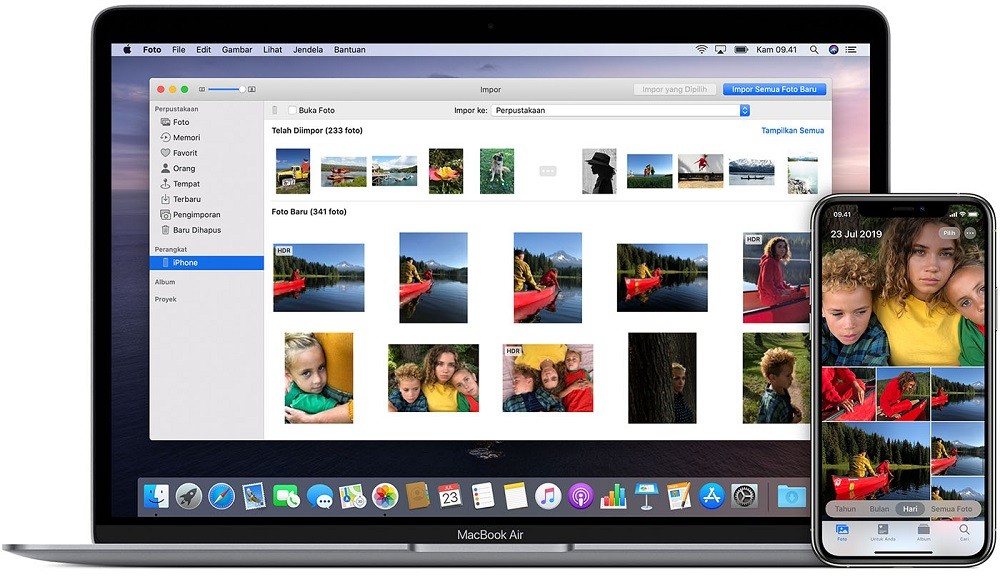Viewport: 1000px width, 577px height.
Task: Click Impor Semua Foto Baru
Action: point(774,89)
